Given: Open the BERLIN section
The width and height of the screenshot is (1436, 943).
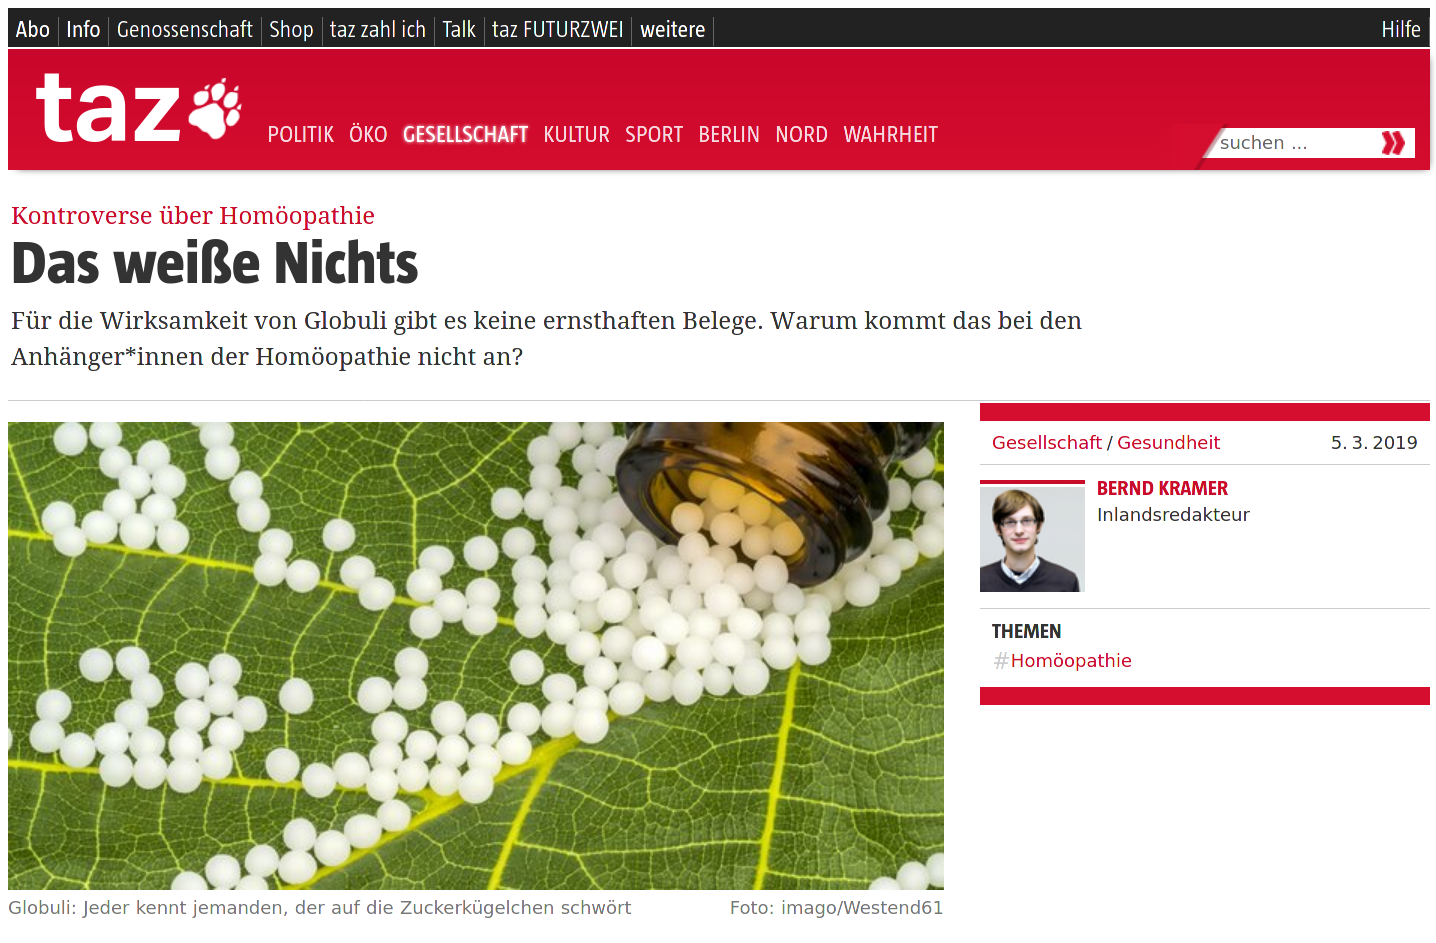Looking at the screenshot, I should pos(729,134).
